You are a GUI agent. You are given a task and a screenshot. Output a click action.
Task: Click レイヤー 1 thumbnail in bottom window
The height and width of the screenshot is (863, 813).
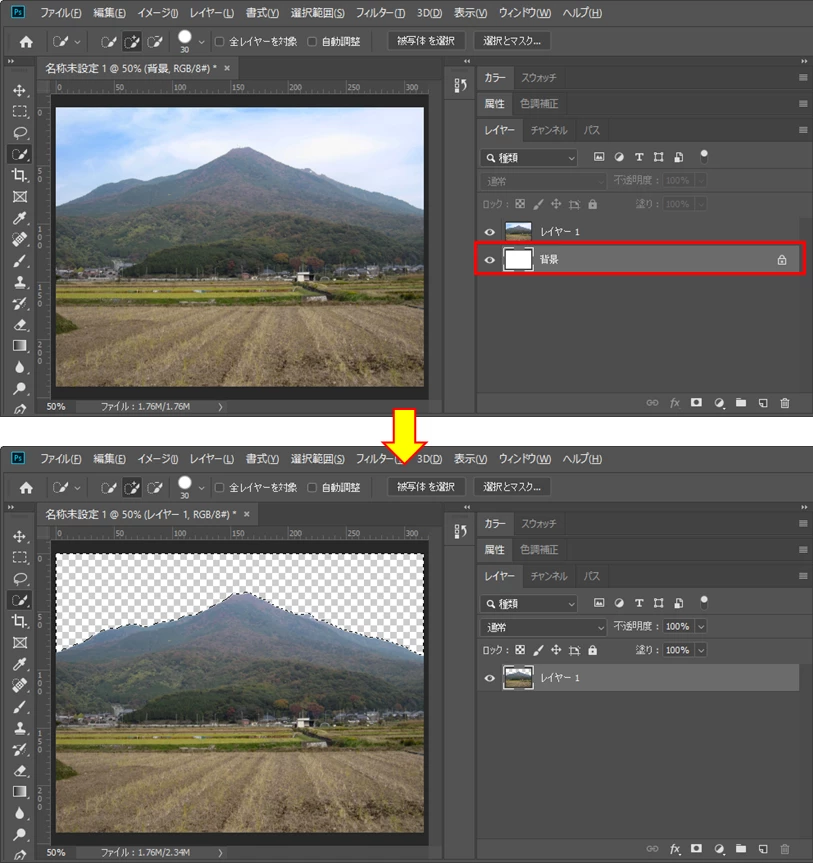pos(518,678)
